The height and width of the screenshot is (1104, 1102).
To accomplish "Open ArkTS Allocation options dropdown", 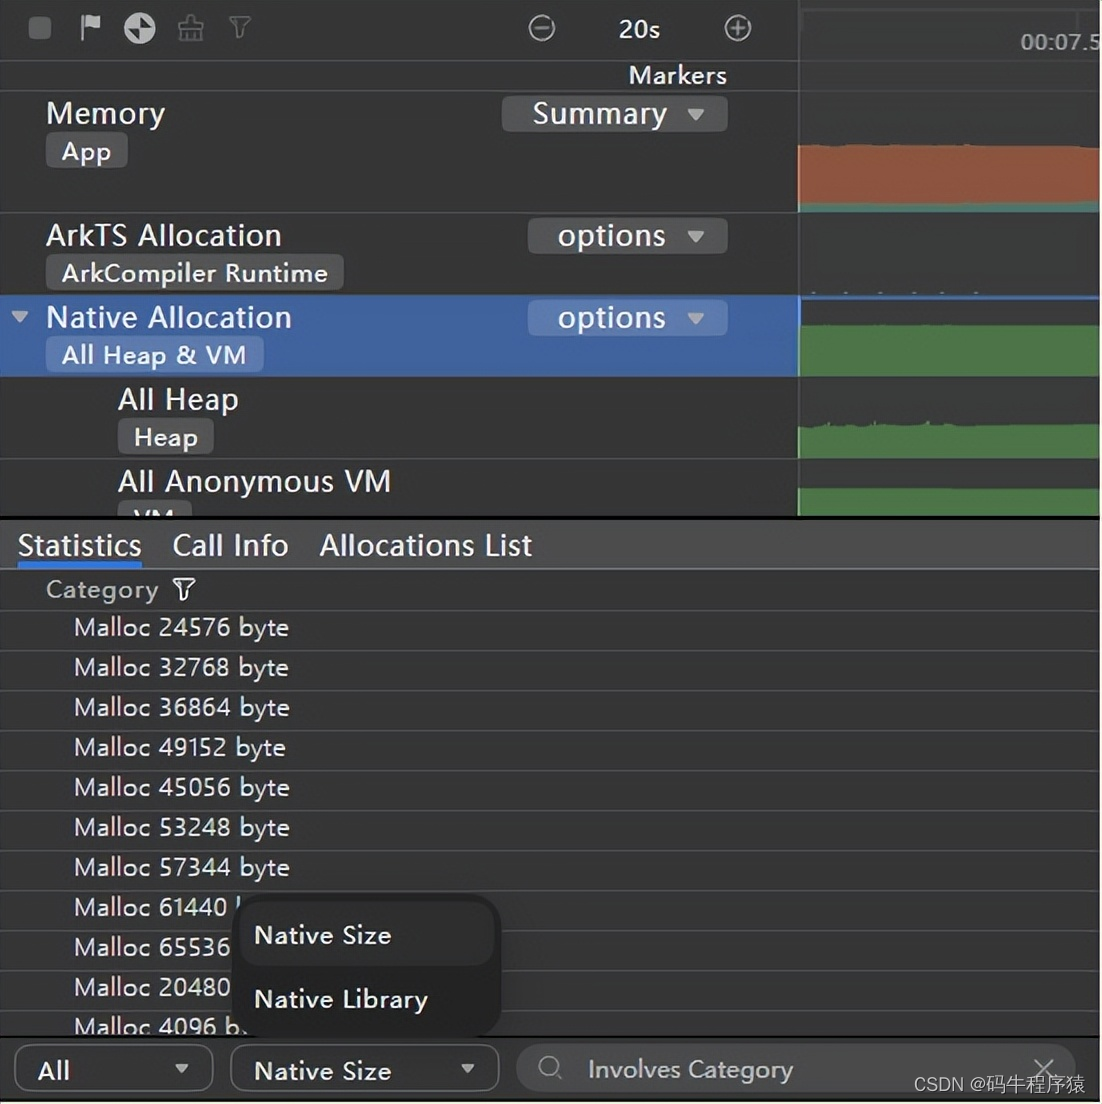I will [627, 236].
